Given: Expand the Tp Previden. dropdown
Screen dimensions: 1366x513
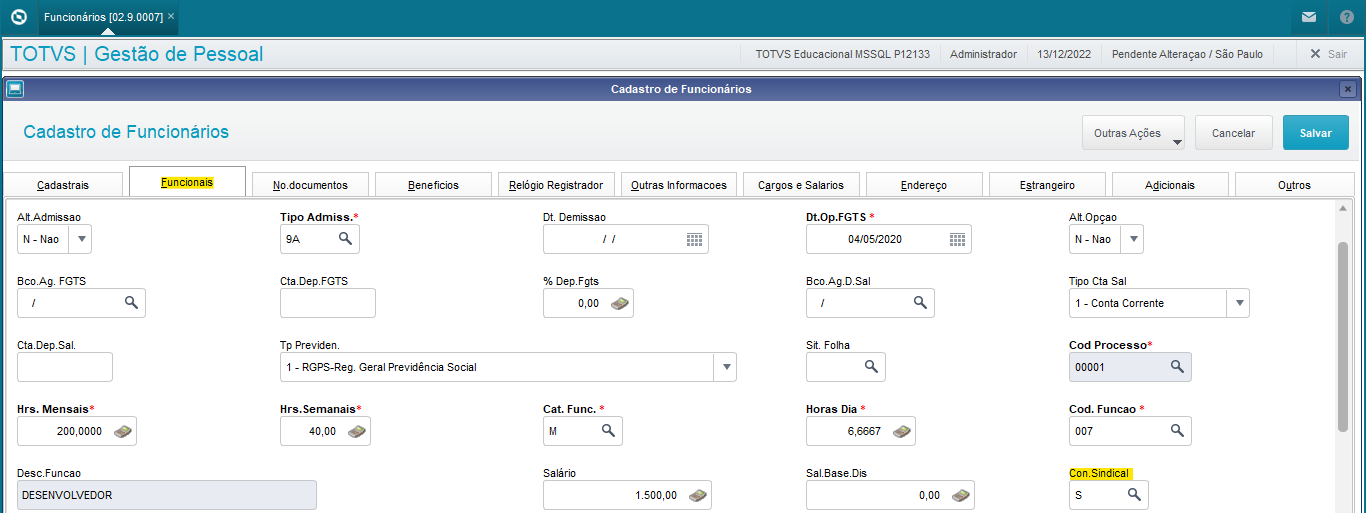Looking at the screenshot, I should pyautogui.click(x=725, y=367).
